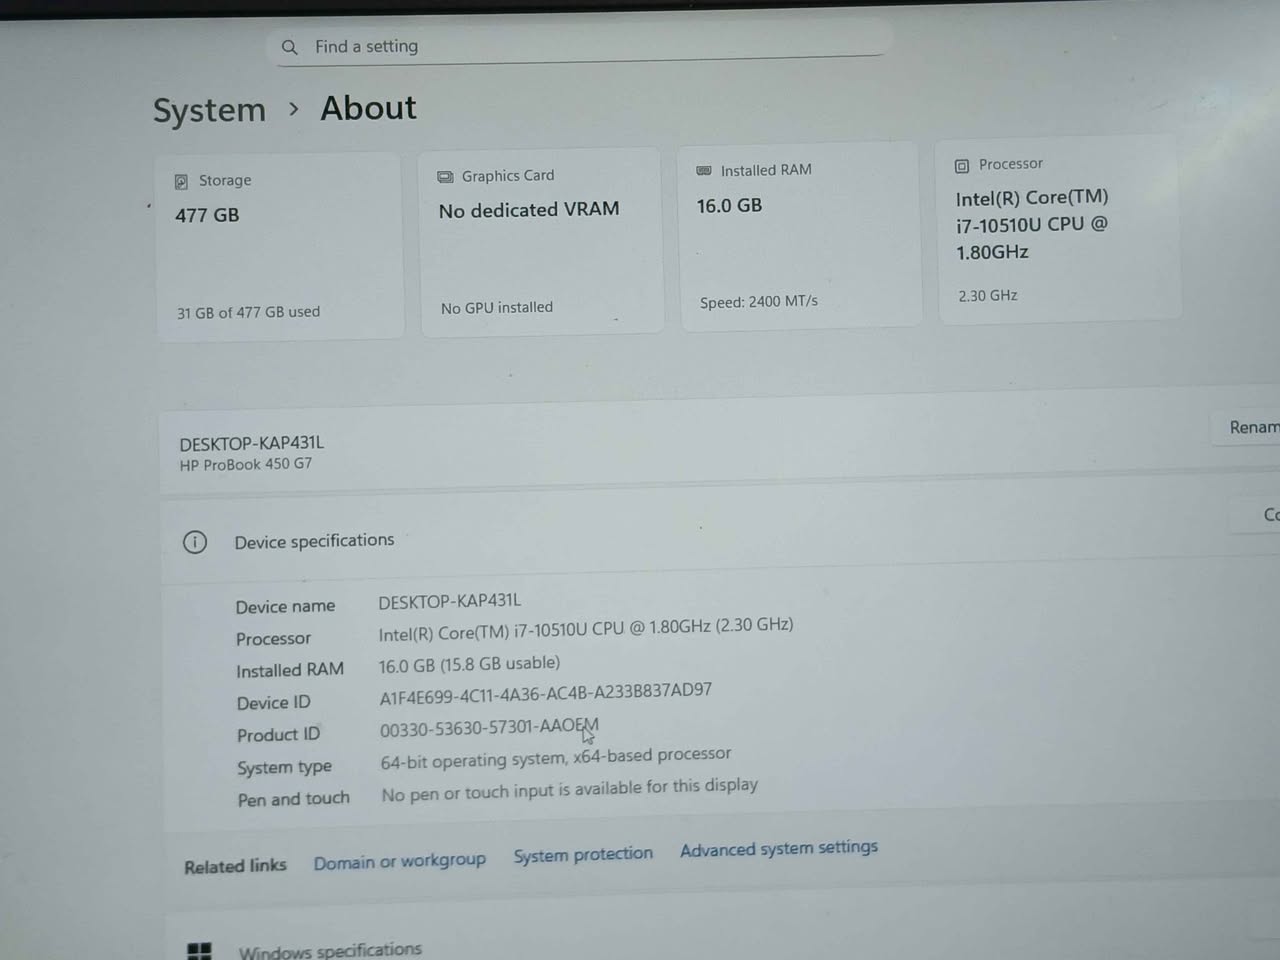This screenshot has height=960, width=1280.
Task: Click the 16.0 GB (15.8 GB usable) value
Action: point(469,664)
